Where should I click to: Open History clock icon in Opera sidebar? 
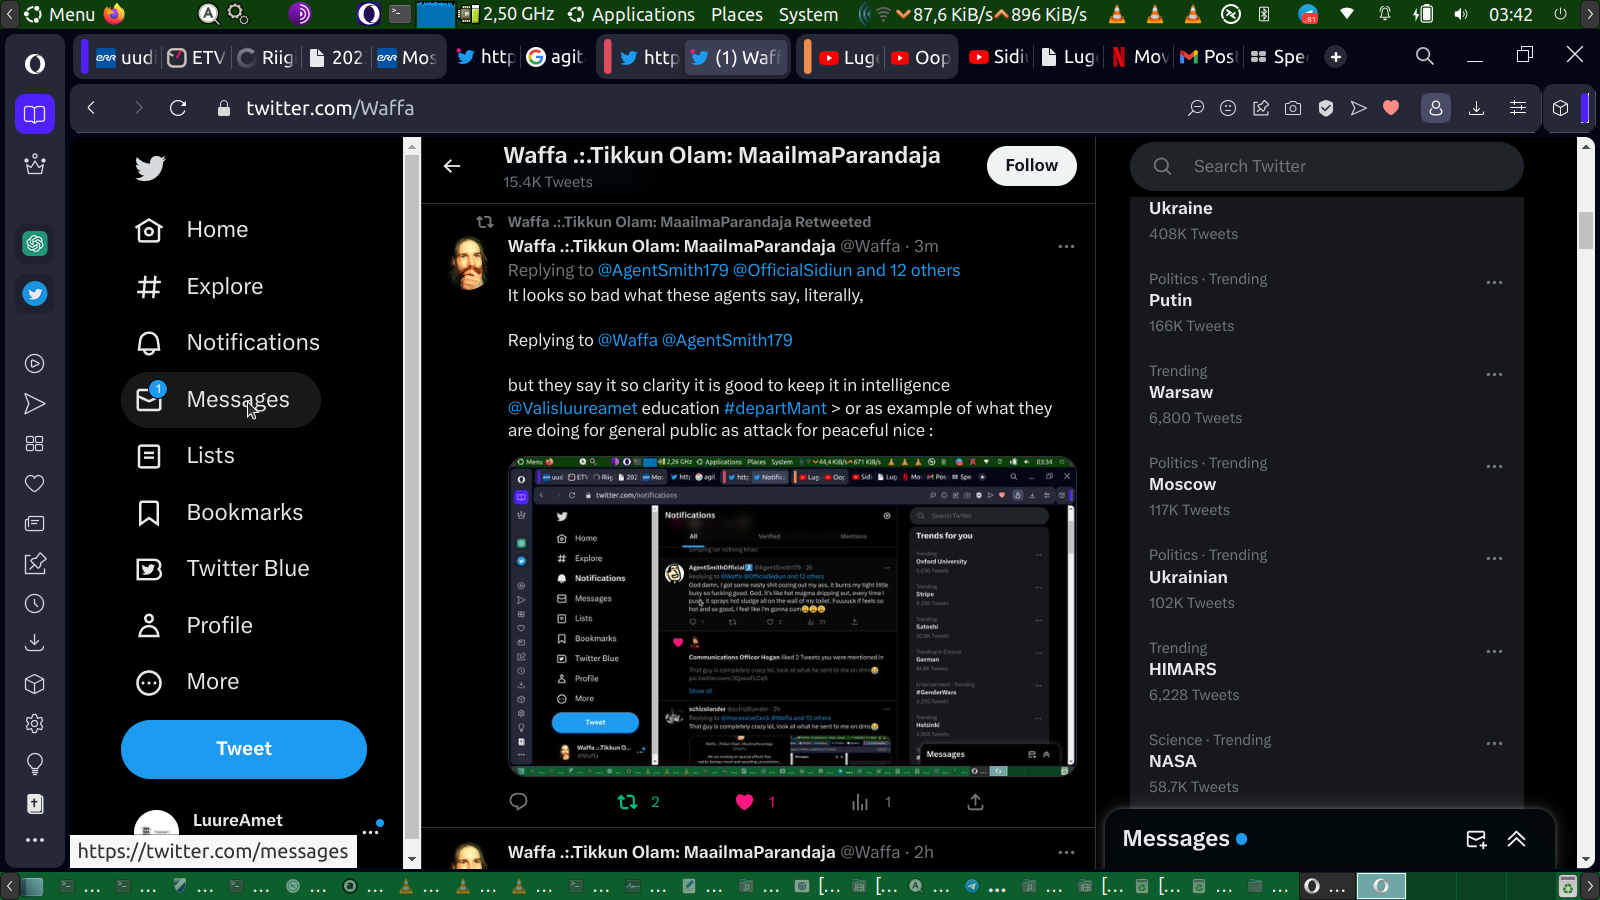click(x=35, y=604)
